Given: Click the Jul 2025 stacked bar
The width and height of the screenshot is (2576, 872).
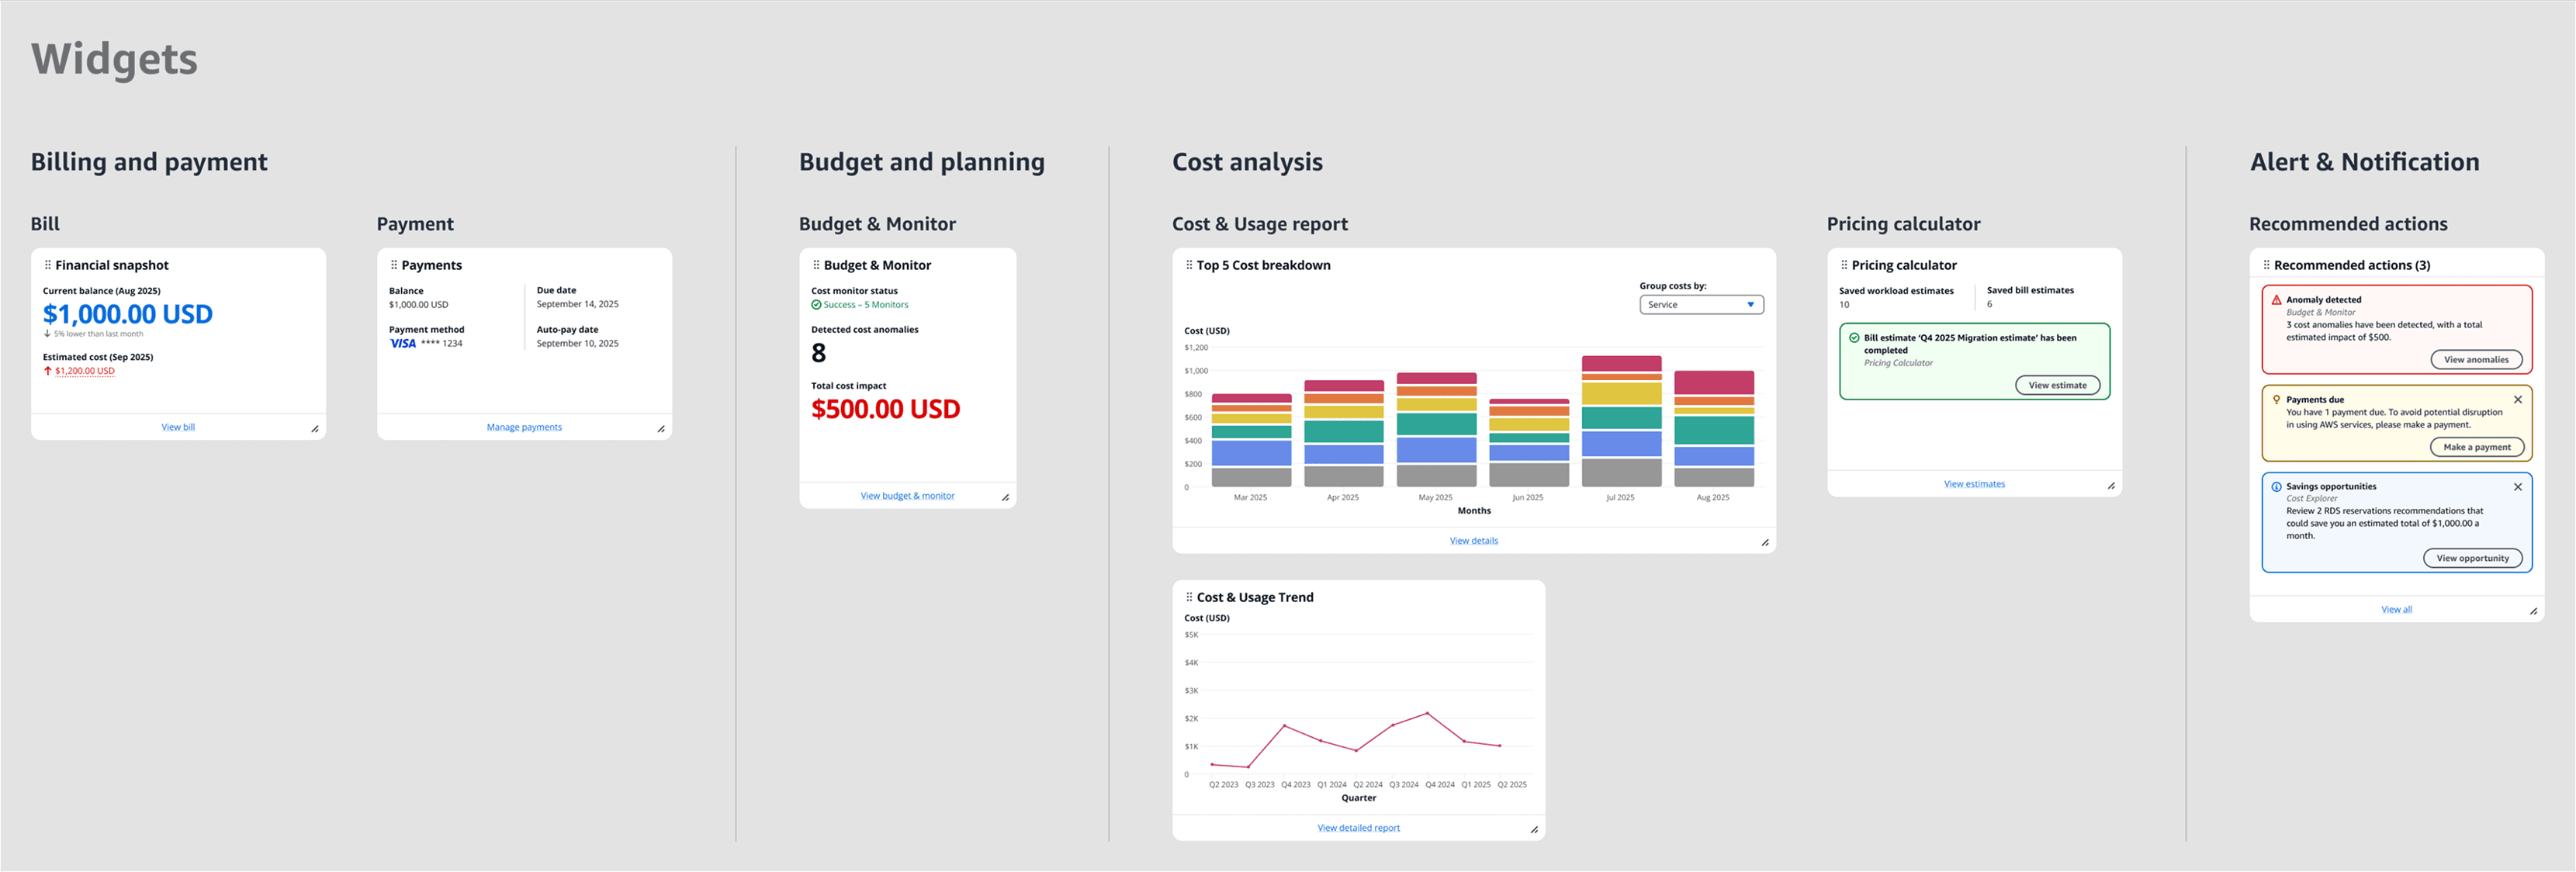Looking at the screenshot, I should 1620,420.
